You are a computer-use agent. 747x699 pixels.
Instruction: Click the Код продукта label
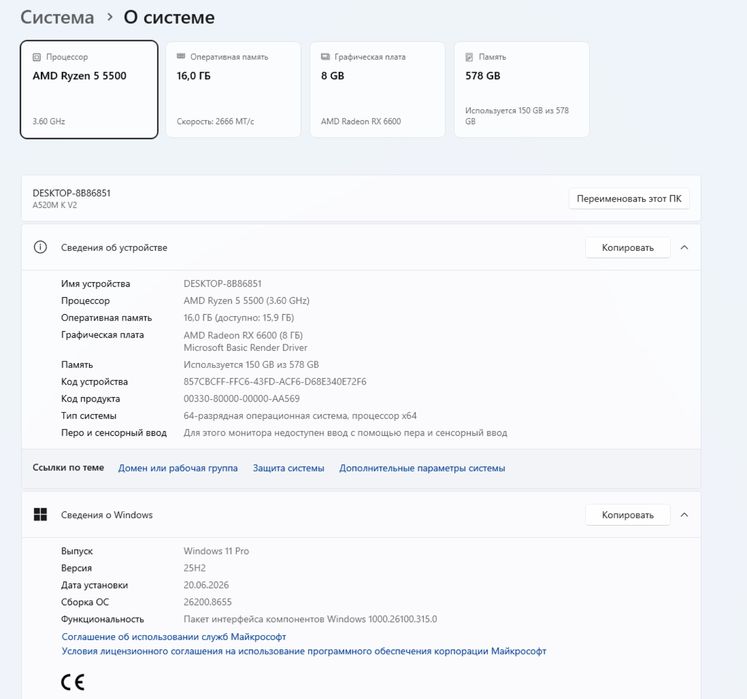(x=91, y=399)
